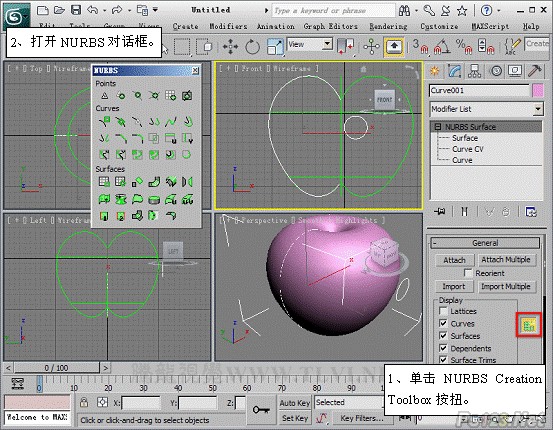Select the Rotate tool in toolbar
Image resolution: width=553 pixels, height=430 pixels.
pyautogui.click(x=252, y=47)
